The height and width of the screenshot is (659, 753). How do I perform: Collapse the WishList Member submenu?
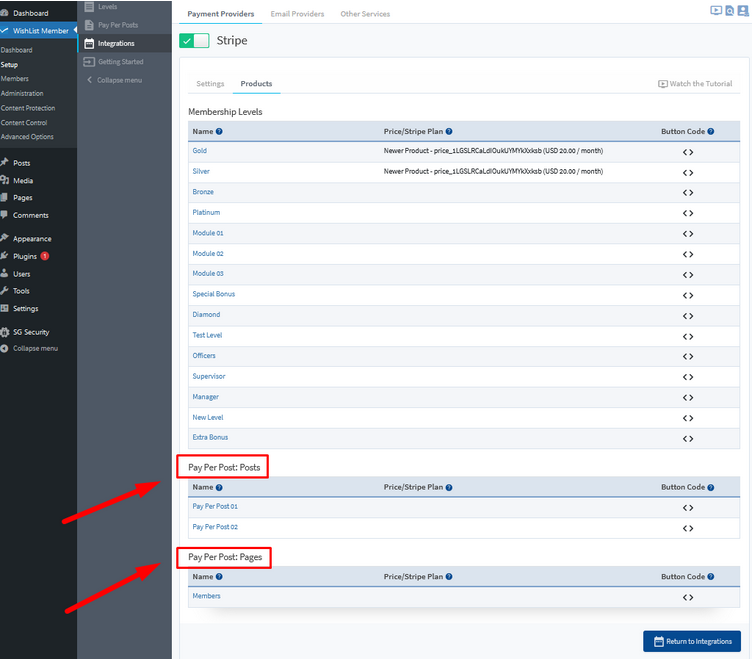pyautogui.click(x=115, y=80)
